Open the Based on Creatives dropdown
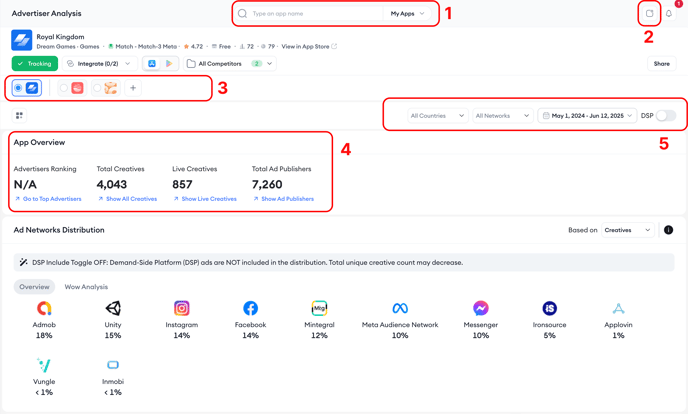Image resolution: width=688 pixels, height=414 pixels. pyautogui.click(x=627, y=230)
